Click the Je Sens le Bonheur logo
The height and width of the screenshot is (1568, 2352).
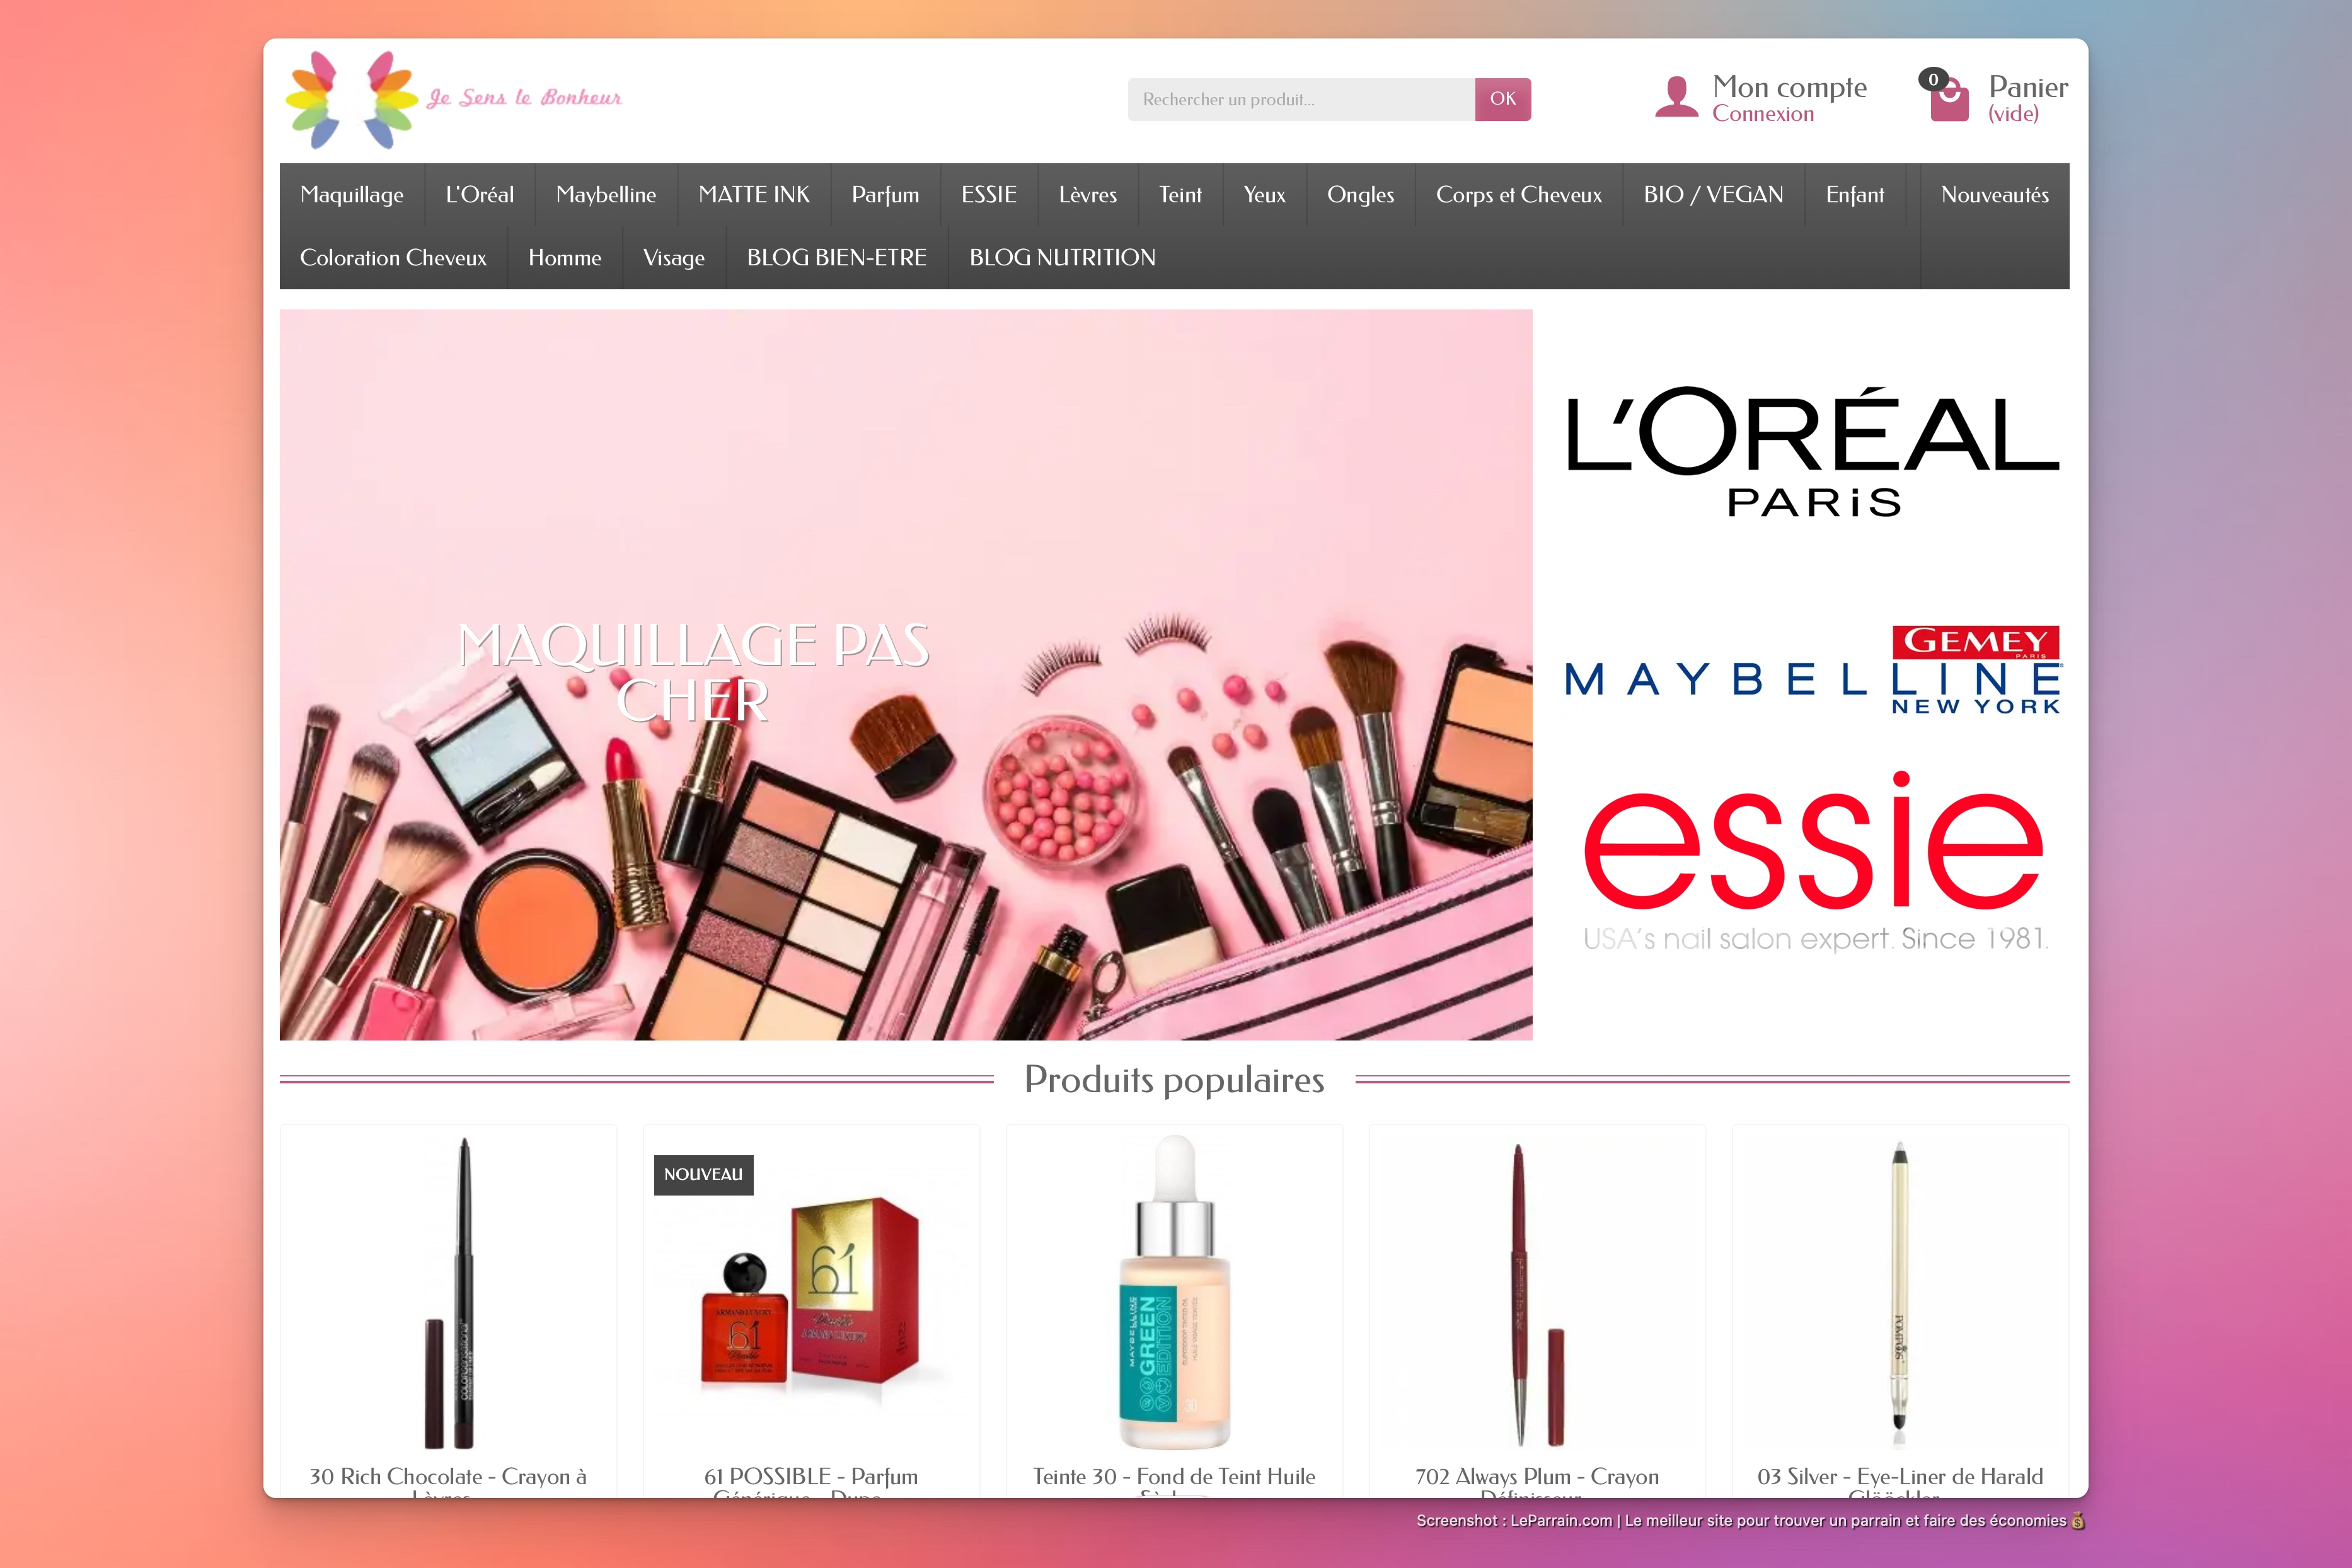(x=453, y=99)
